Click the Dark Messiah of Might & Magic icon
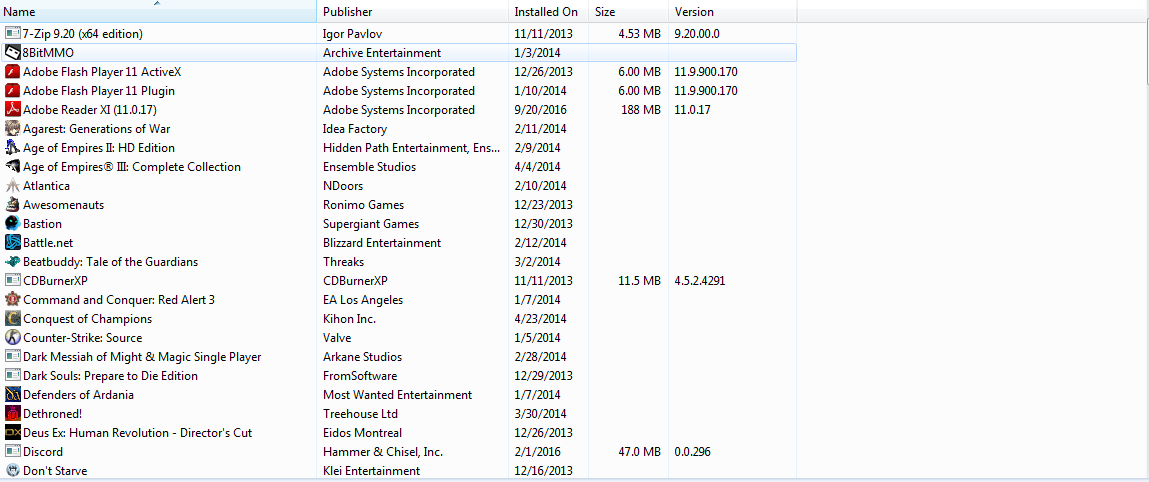The height and width of the screenshot is (482, 1149). pos(12,357)
